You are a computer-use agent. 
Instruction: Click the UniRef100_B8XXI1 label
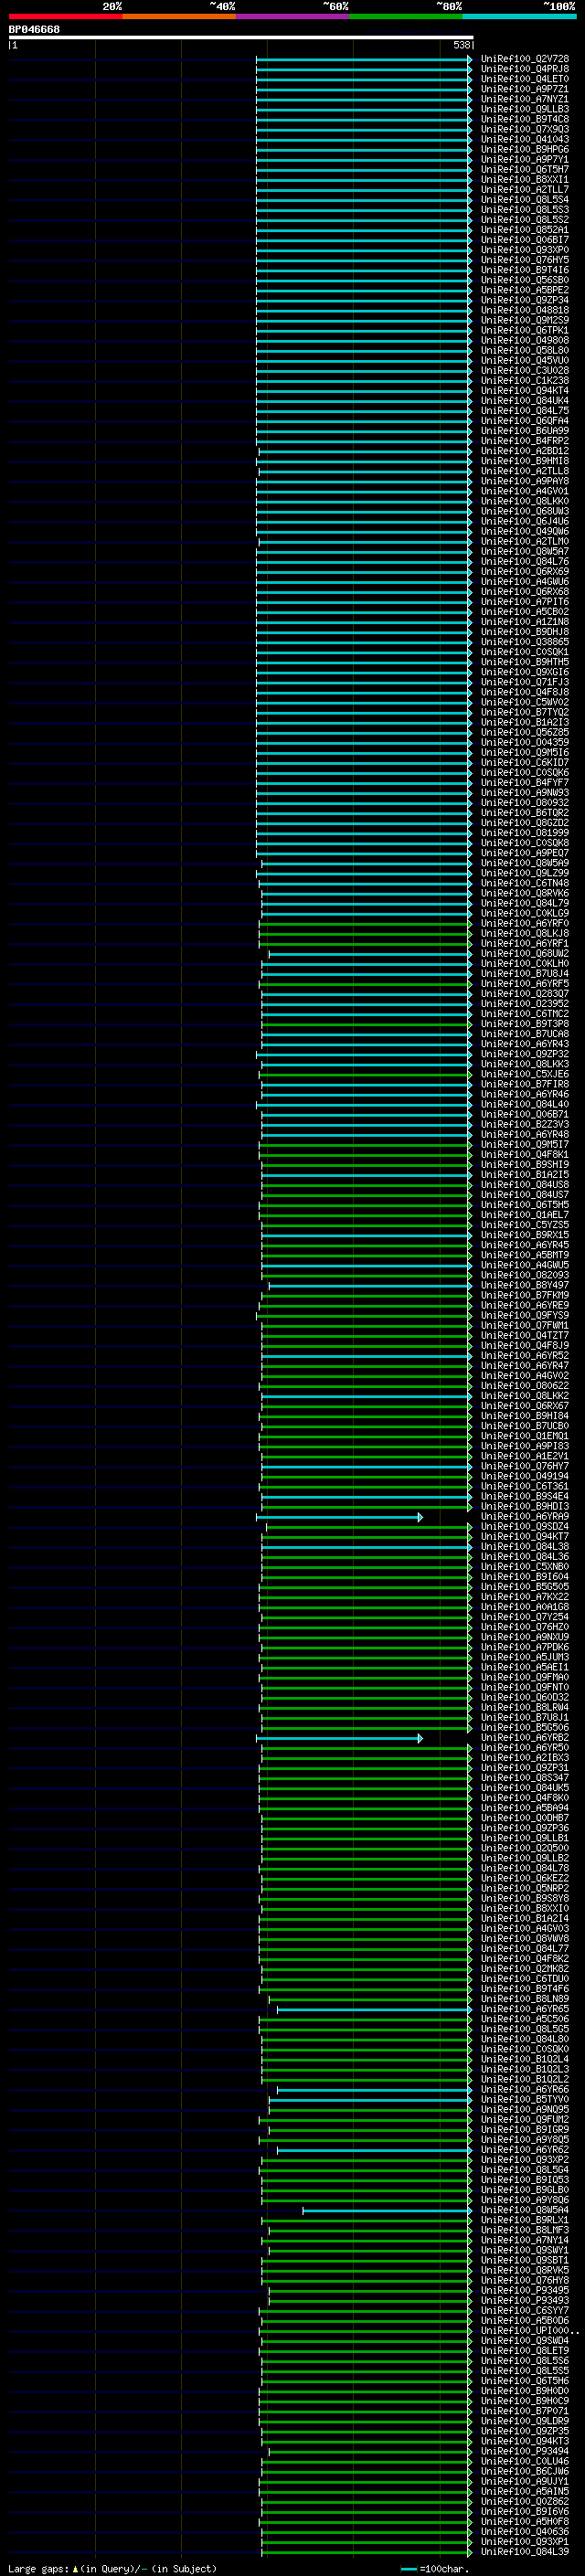(524, 179)
